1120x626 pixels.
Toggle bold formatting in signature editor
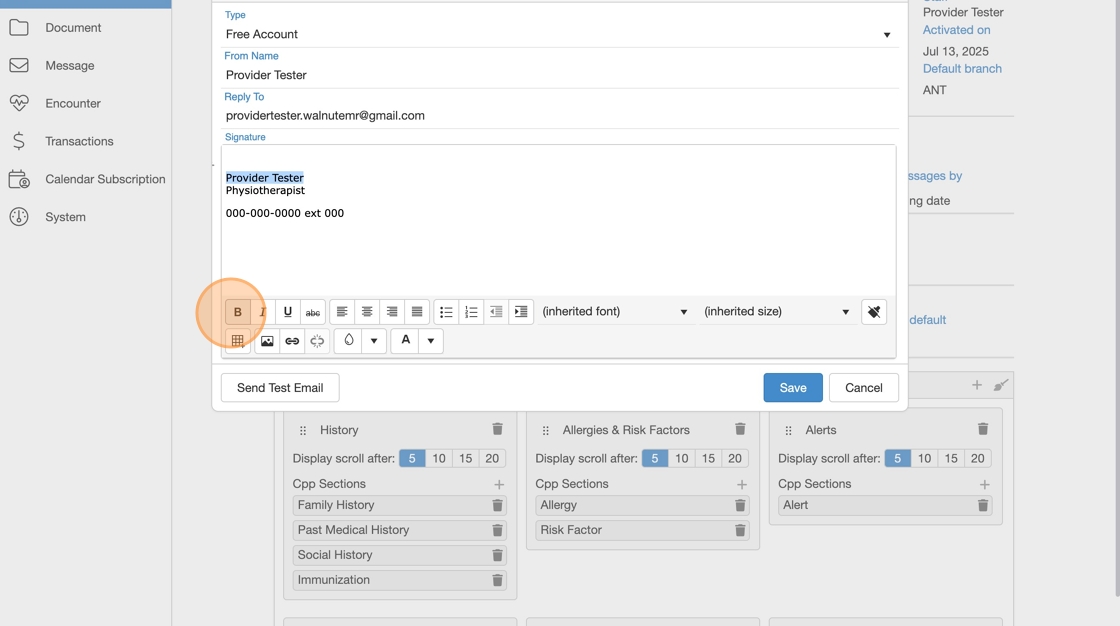click(237, 312)
